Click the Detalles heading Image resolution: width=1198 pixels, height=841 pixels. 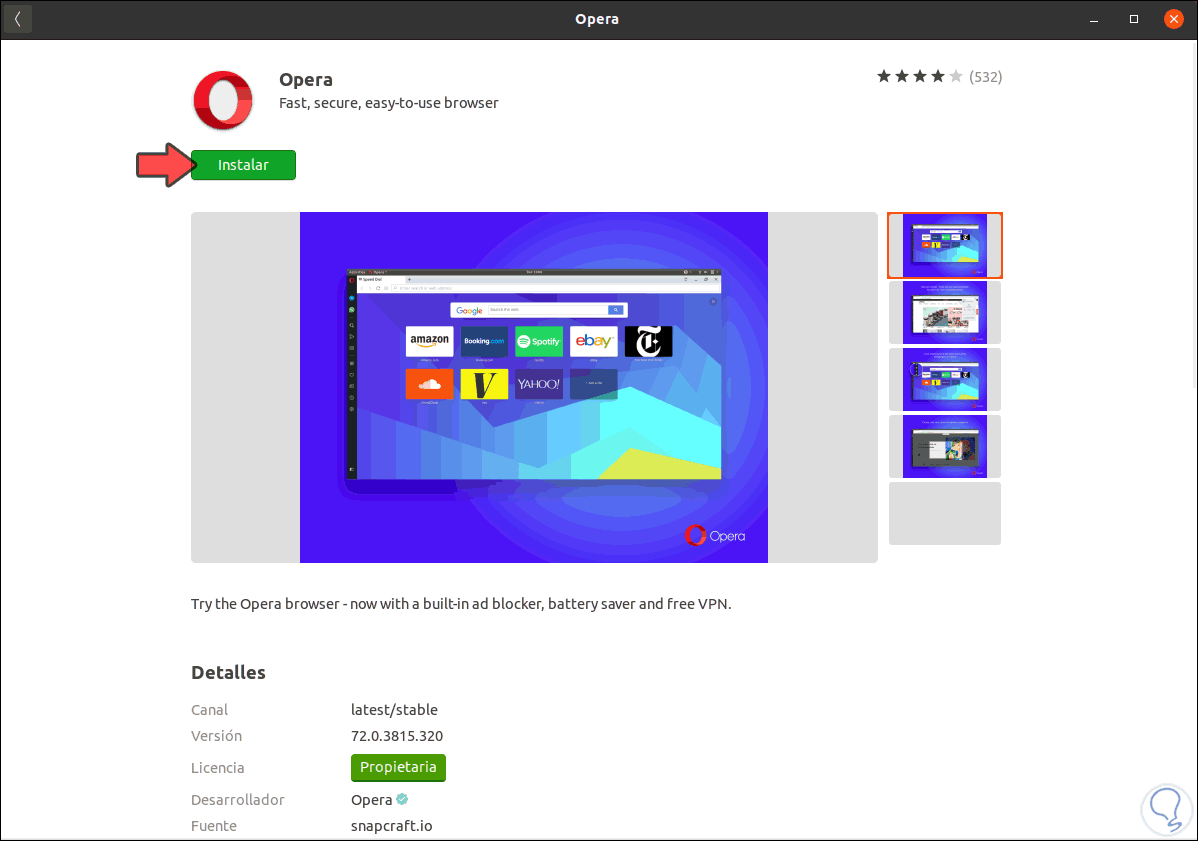click(228, 672)
